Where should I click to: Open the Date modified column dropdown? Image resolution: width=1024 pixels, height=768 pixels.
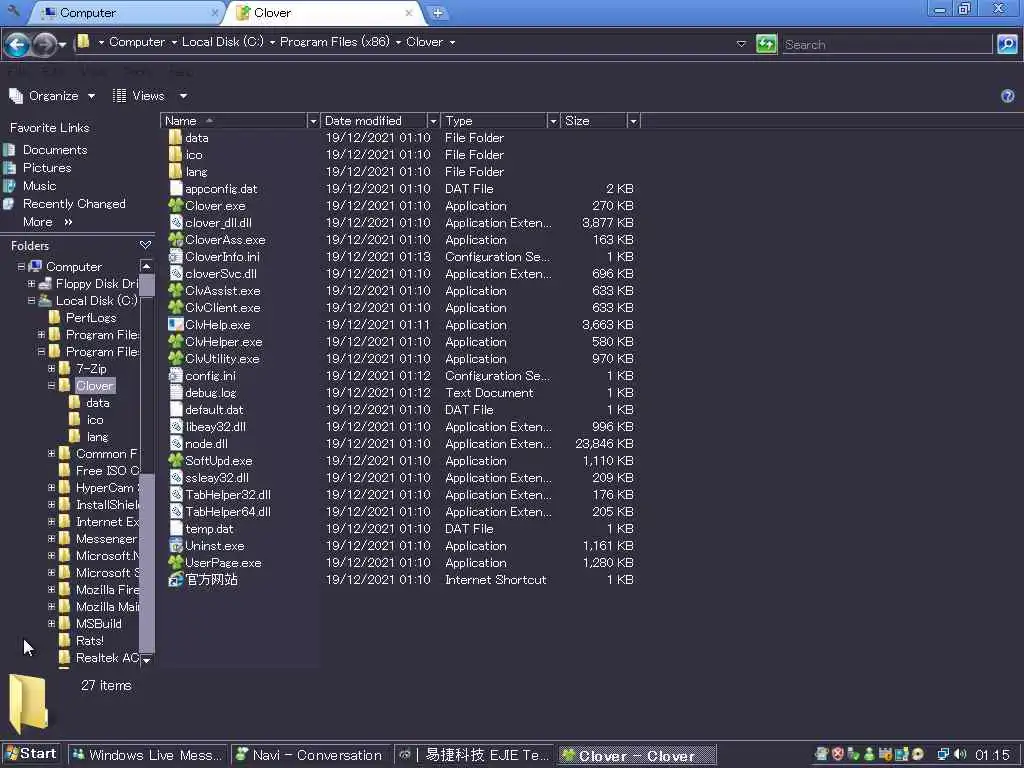[x=433, y=121]
